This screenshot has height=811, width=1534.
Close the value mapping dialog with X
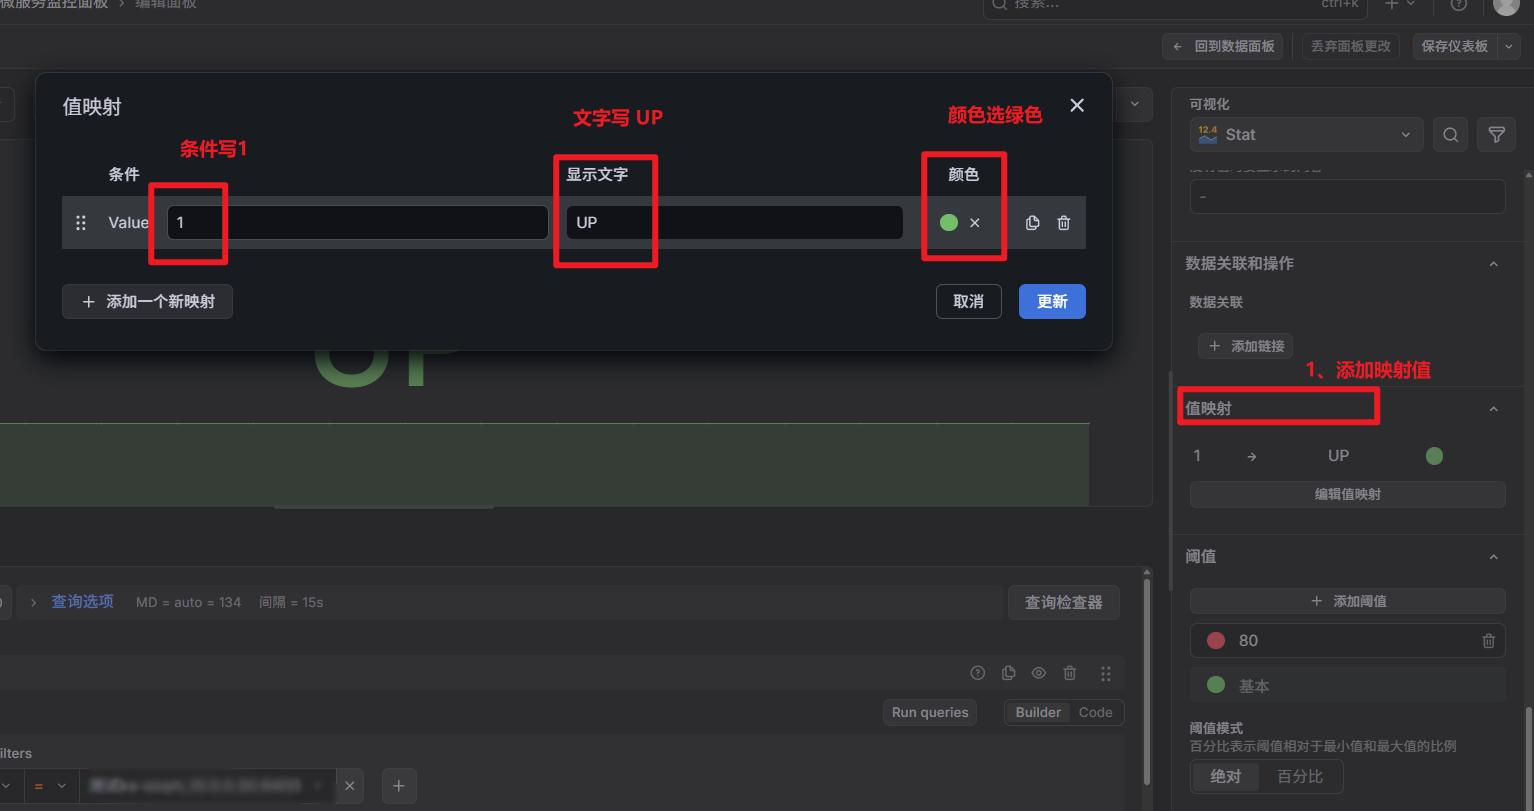point(1077,105)
